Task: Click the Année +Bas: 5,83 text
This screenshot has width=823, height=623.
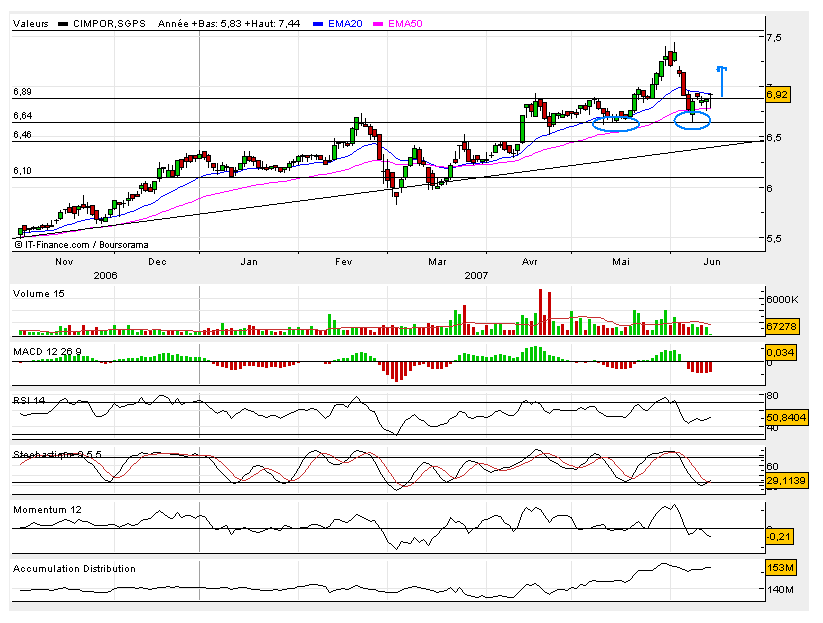Action: (199, 24)
